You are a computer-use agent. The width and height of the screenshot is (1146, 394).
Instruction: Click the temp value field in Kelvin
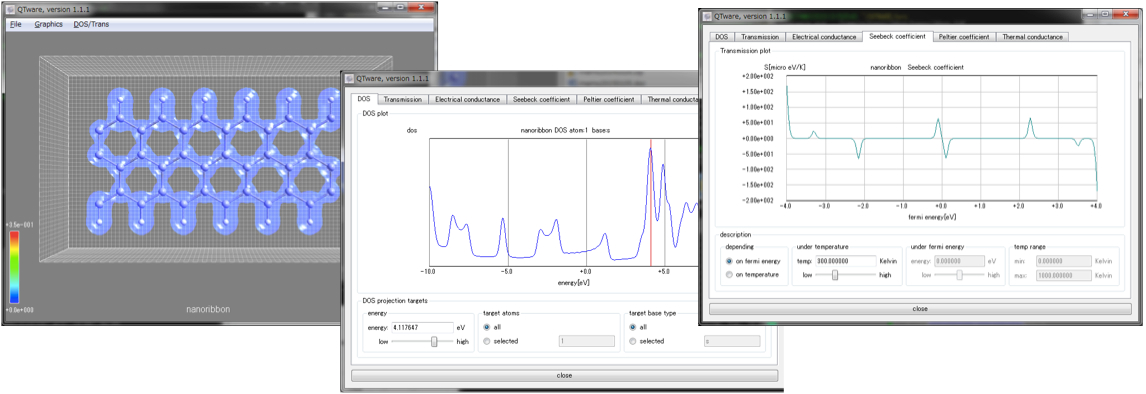845,261
